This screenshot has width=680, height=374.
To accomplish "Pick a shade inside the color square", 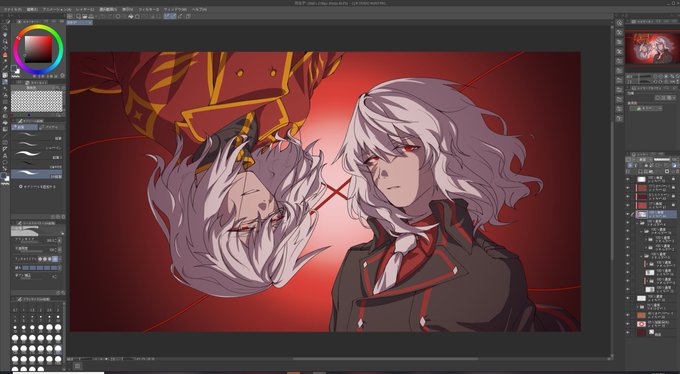I will click(x=38, y=49).
